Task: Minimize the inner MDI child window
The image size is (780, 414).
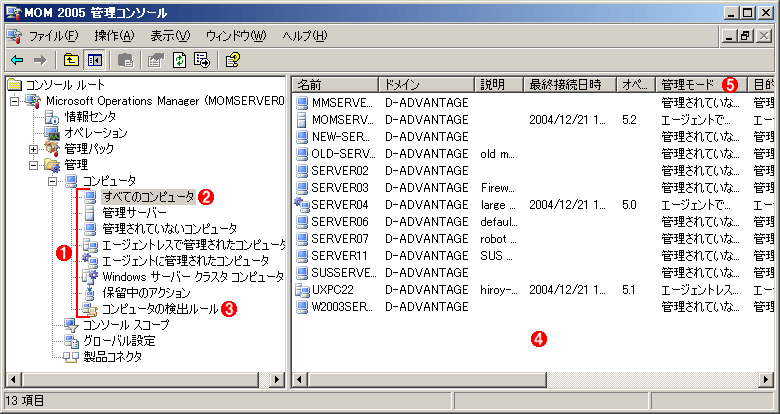Action: pos(729,36)
